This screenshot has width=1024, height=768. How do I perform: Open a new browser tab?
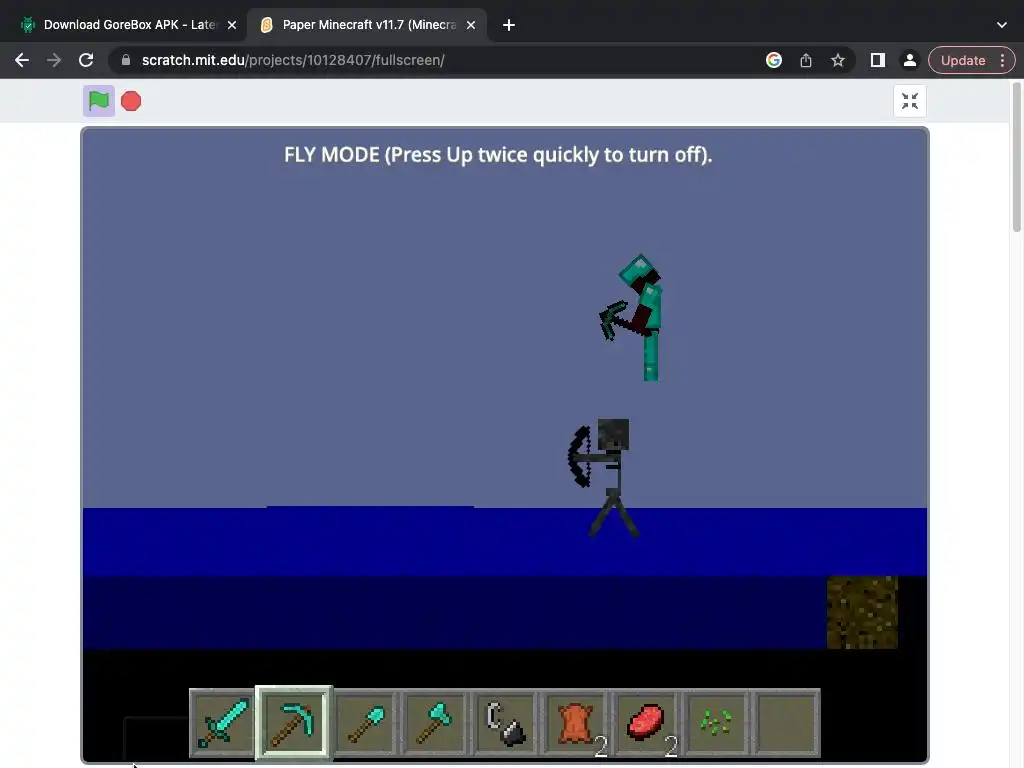(x=509, y=25)
